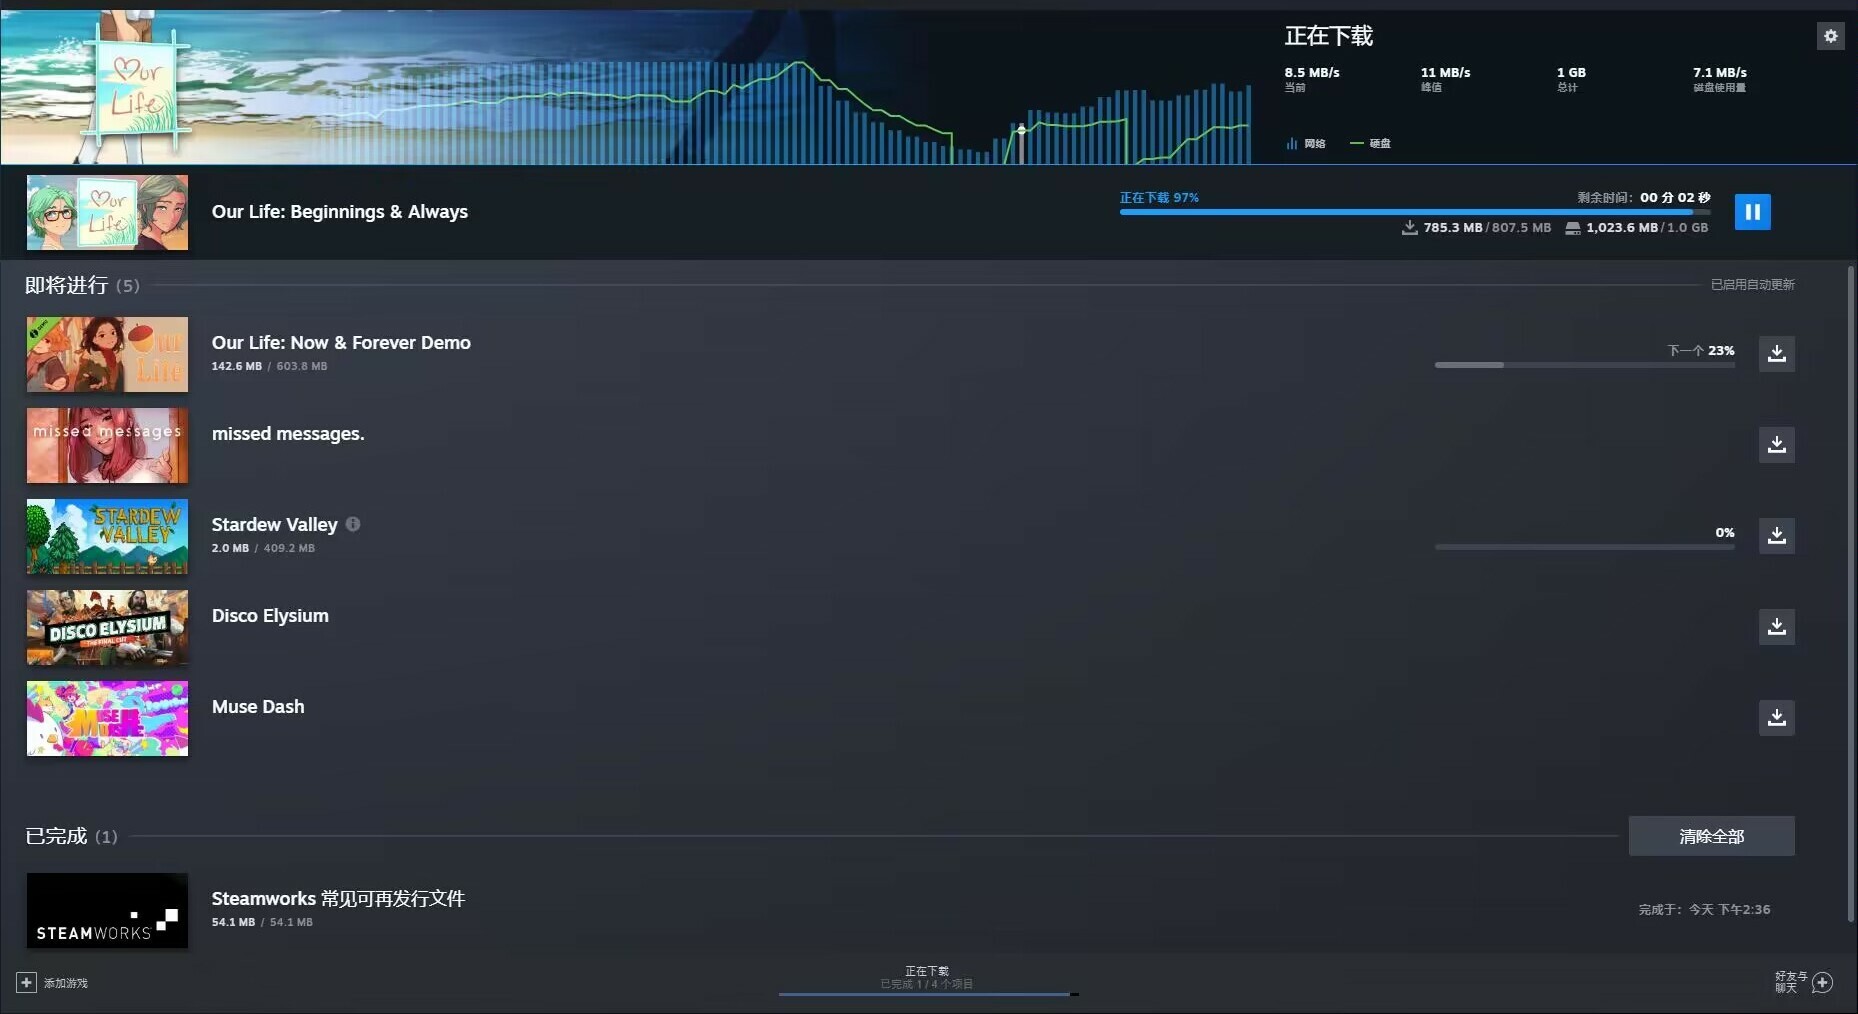Click the Stardew Valley info icon
The height and width of the screenshot is (1014, 1858).
point(353,524)
